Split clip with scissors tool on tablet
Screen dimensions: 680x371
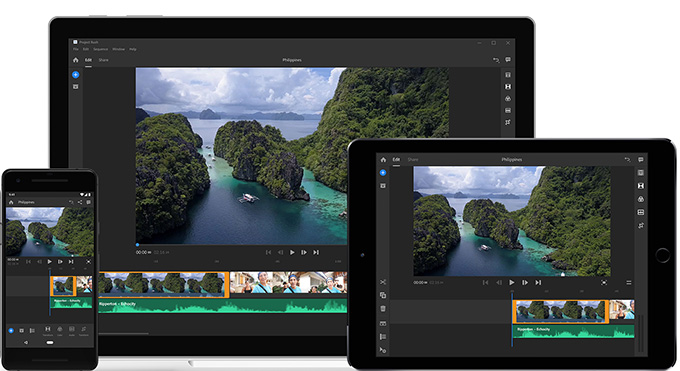tap(383, 282)
